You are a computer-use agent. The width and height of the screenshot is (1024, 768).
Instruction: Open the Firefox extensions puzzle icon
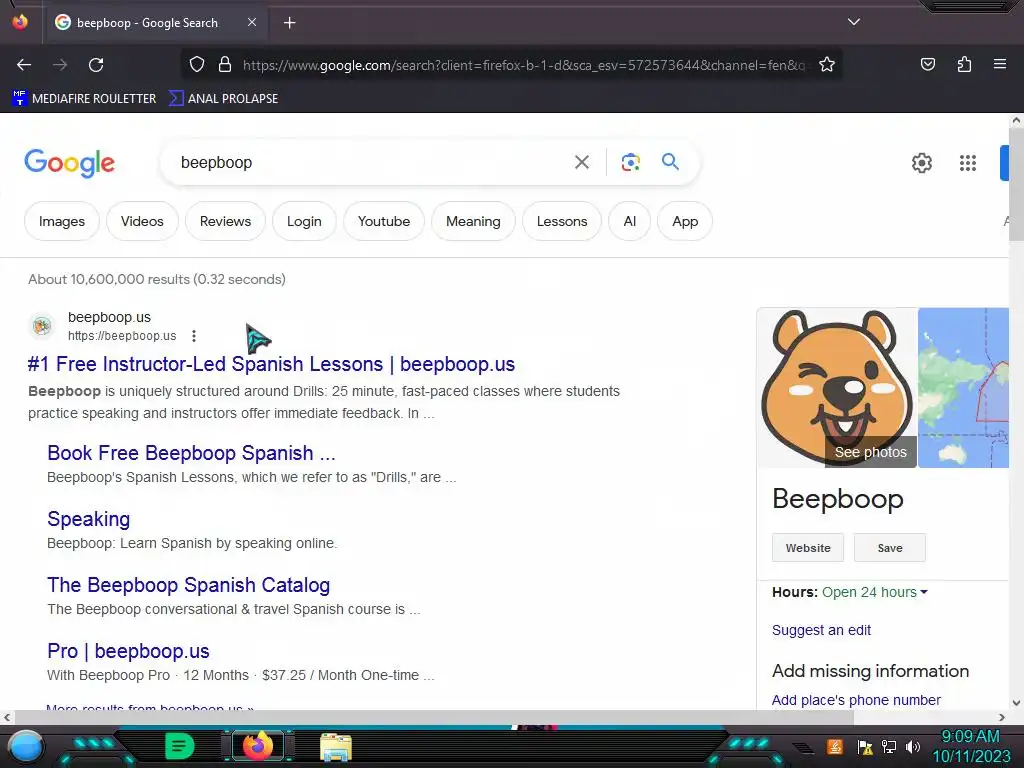(964, 64)
